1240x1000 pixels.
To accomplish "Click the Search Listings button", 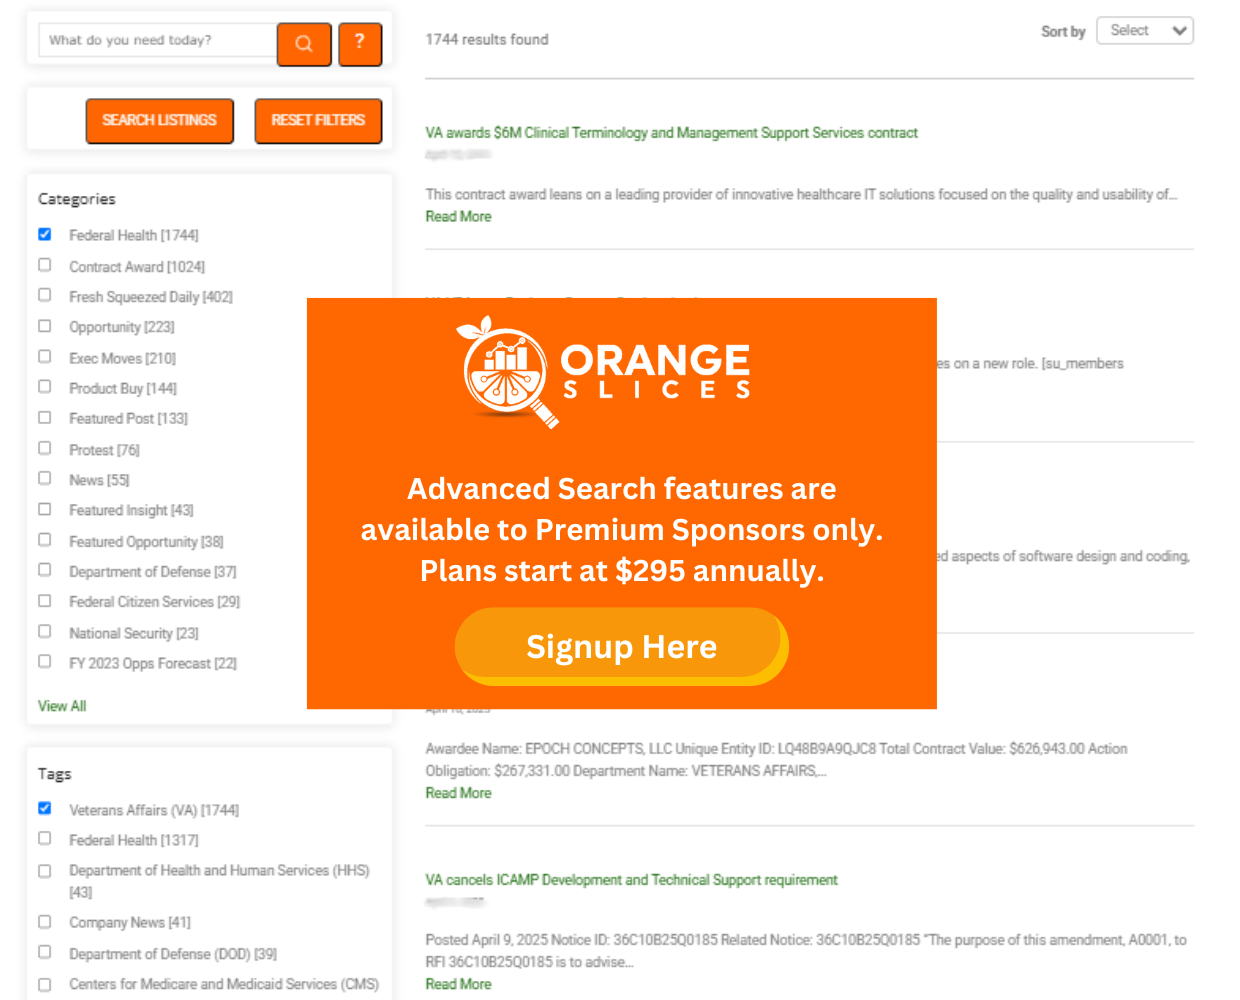I will point(159,120).
